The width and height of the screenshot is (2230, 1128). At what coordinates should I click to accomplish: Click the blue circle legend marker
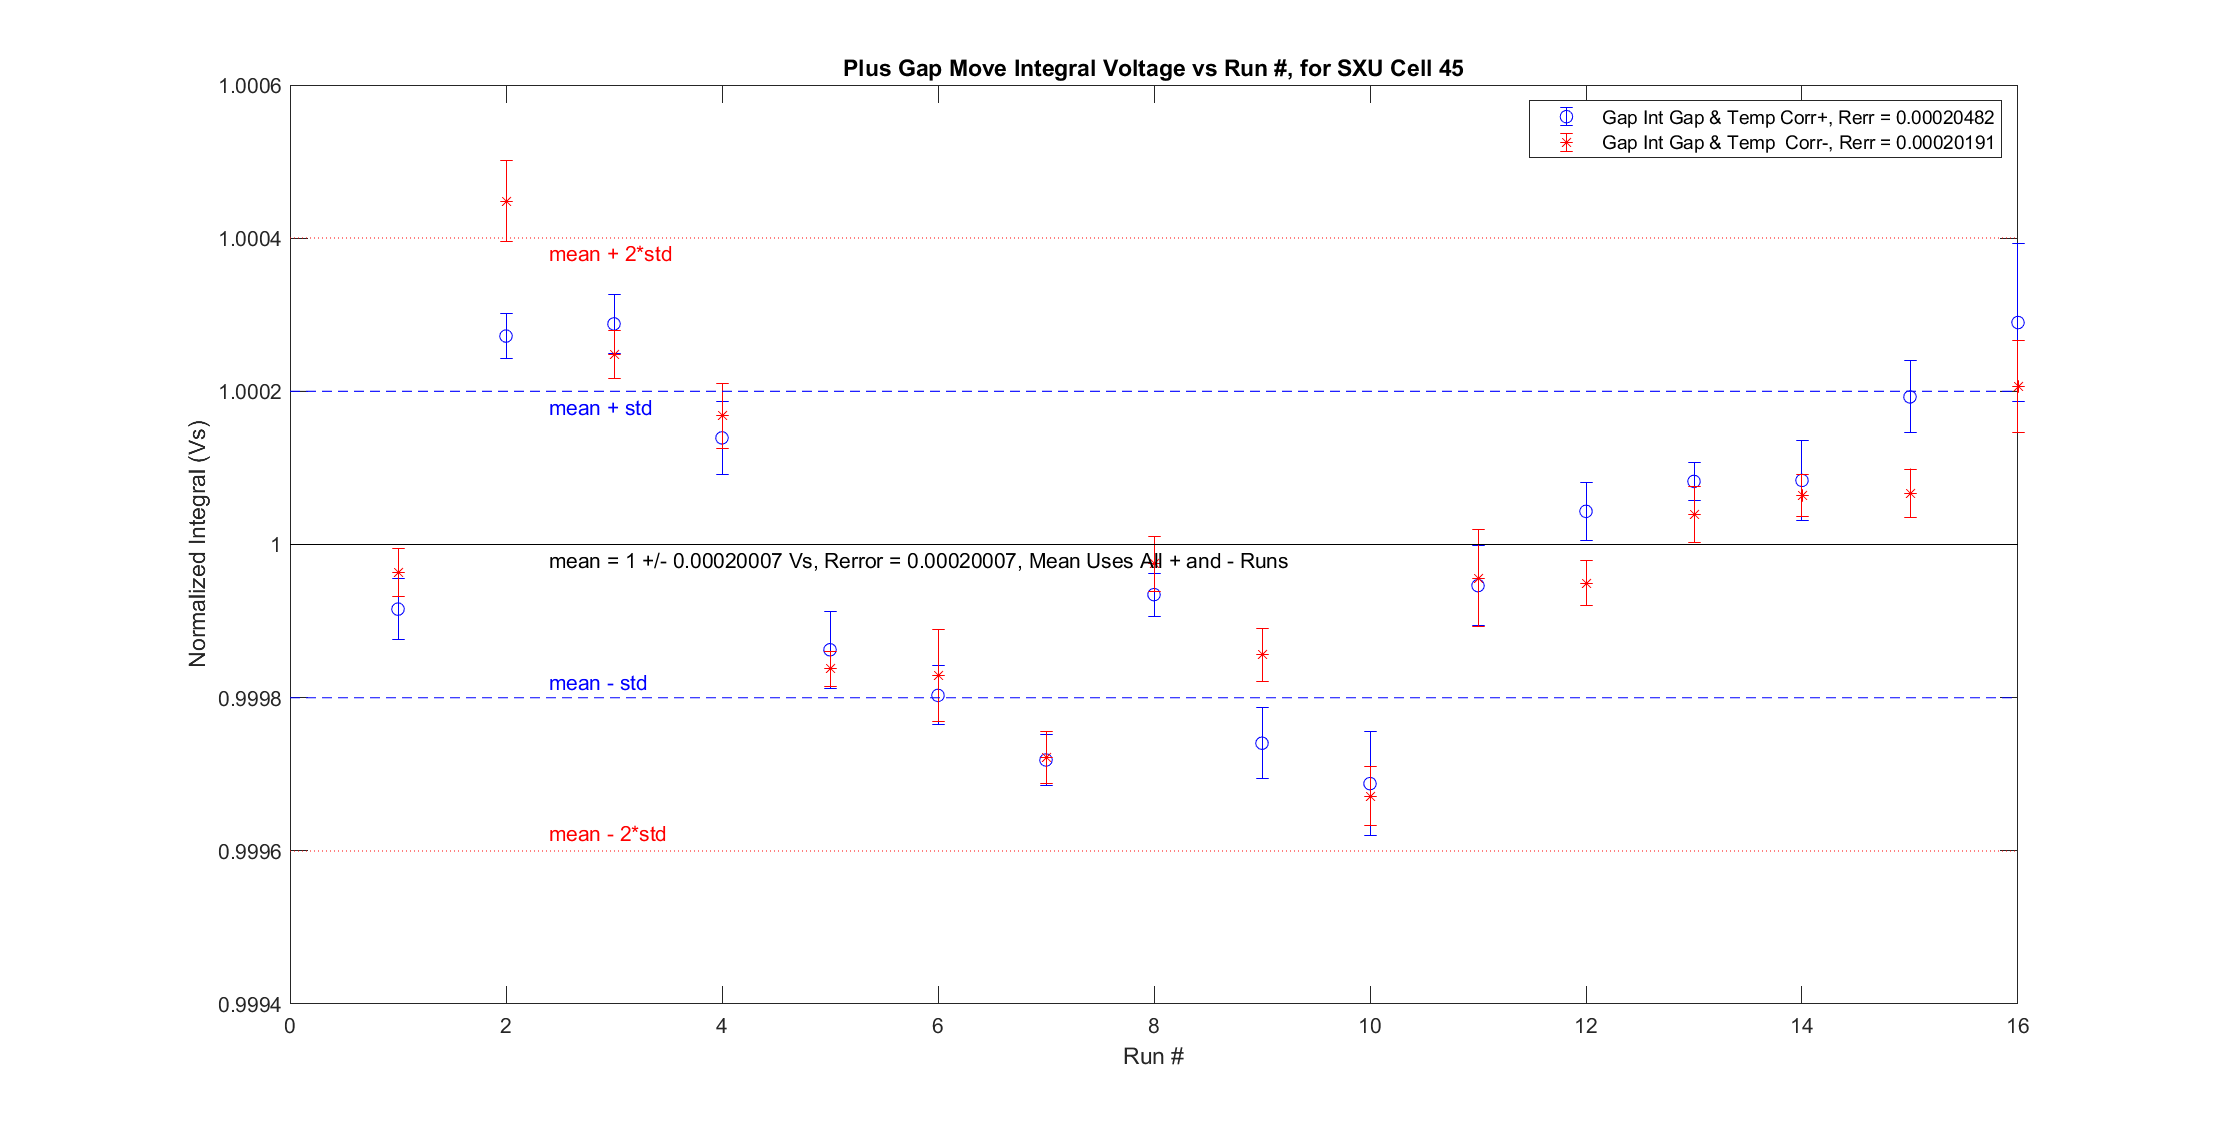point(1566,117)
